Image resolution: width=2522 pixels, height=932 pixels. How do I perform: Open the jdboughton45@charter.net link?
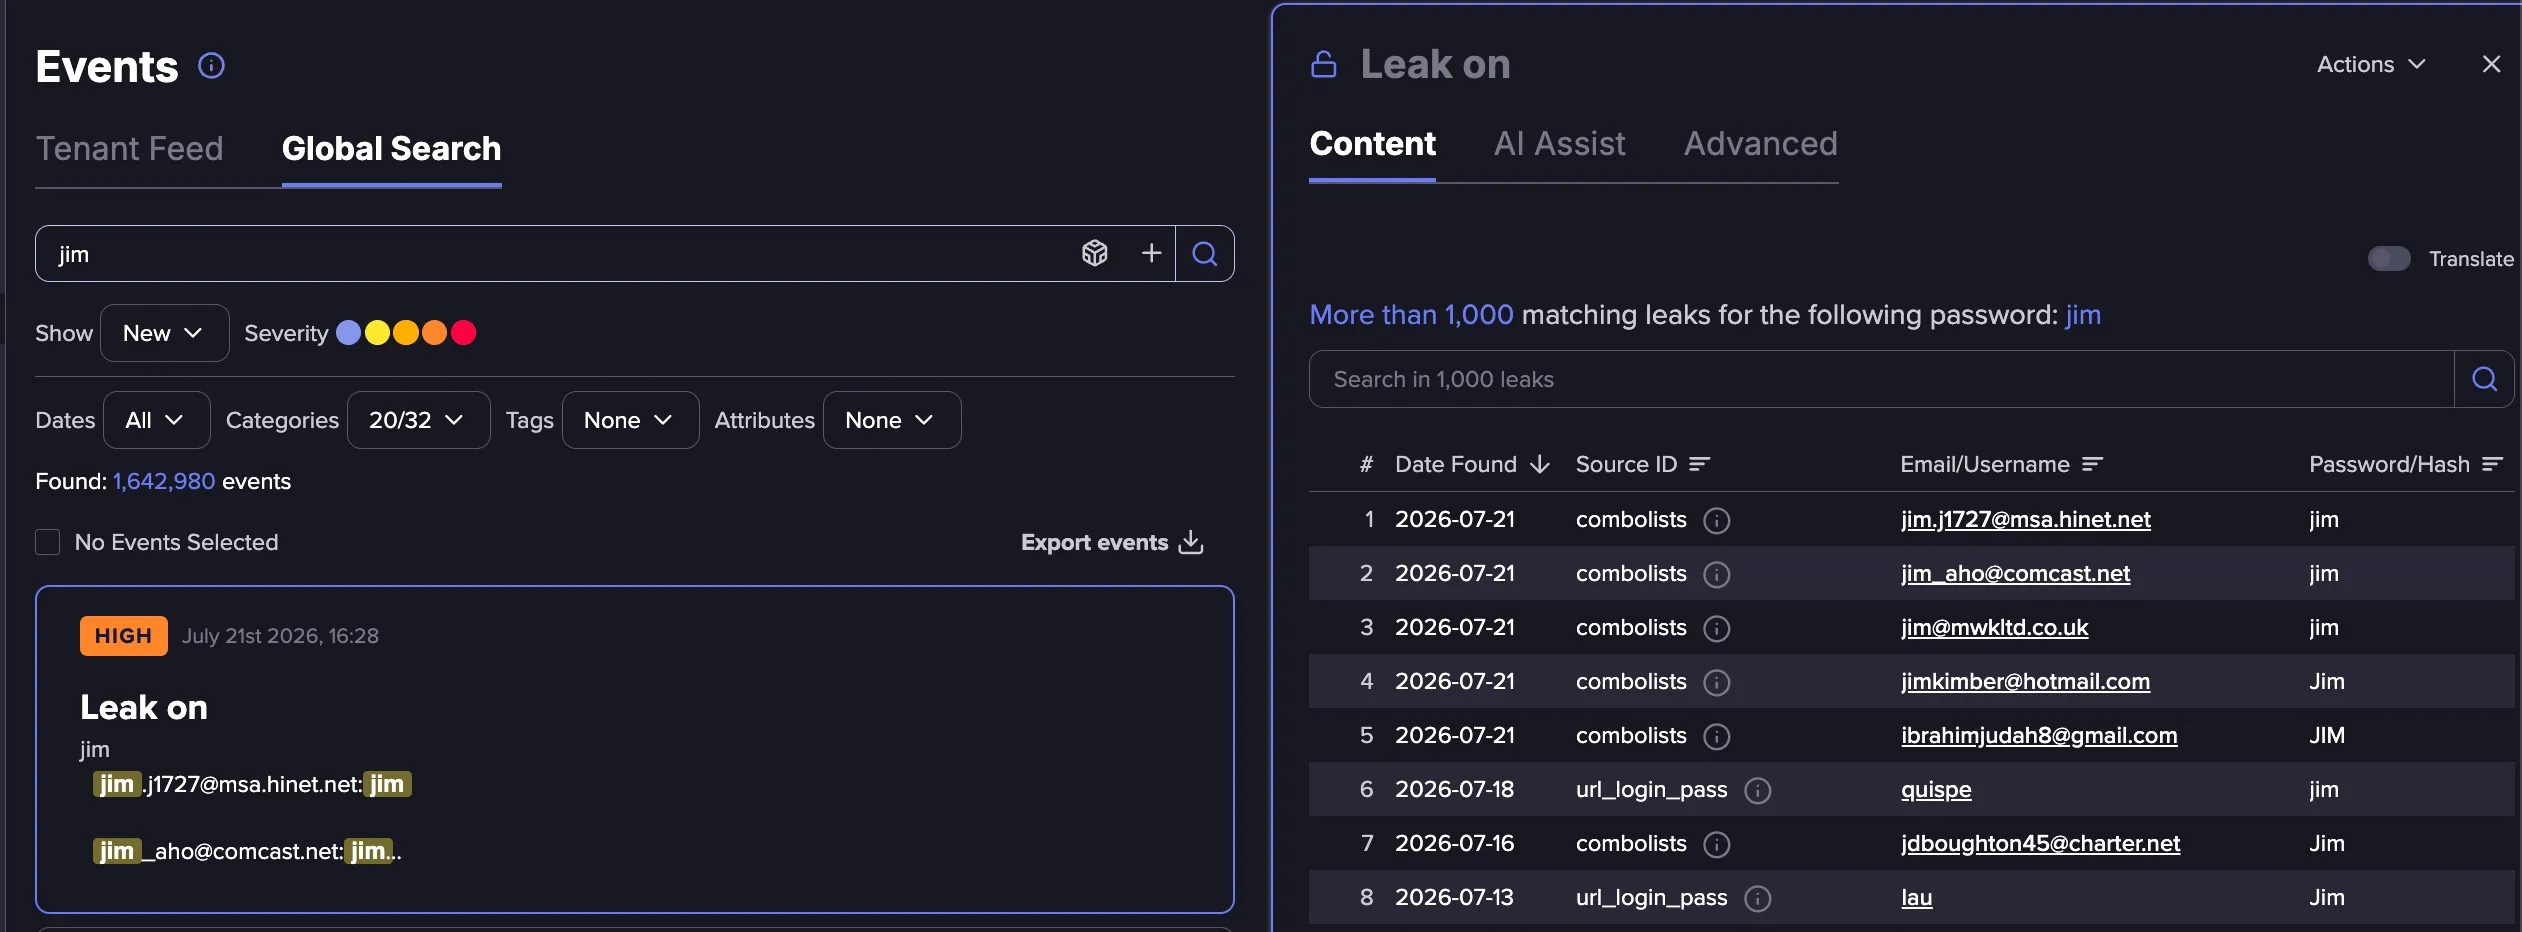point(2040,843)
